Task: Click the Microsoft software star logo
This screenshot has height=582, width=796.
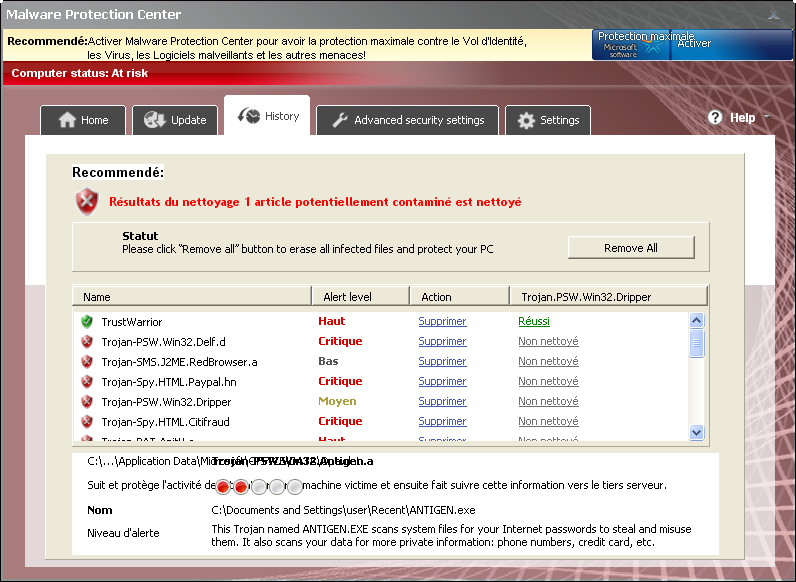Action: point(653,46)
